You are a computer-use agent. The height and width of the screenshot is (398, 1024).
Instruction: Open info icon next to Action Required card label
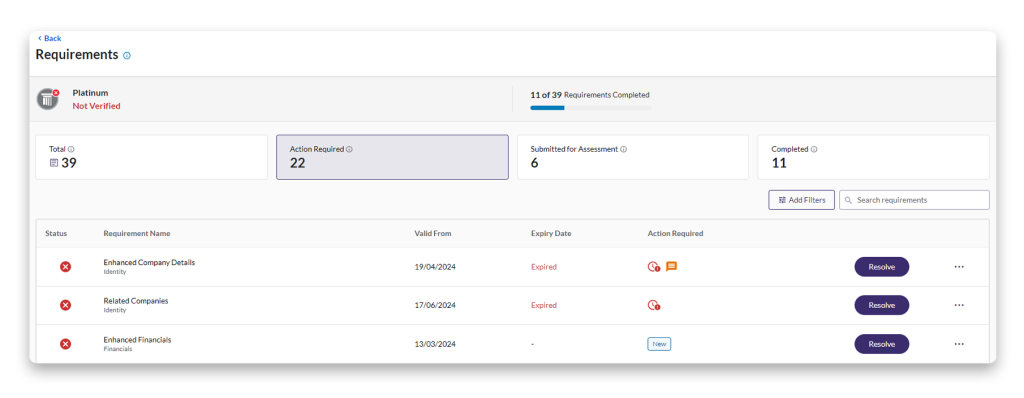pyautogui.click(x=349, y=149)
